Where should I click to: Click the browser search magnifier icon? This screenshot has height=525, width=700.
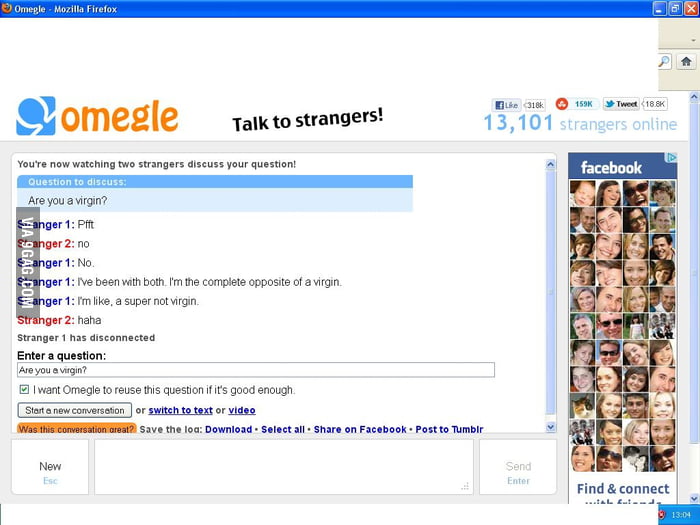(665, 61)
